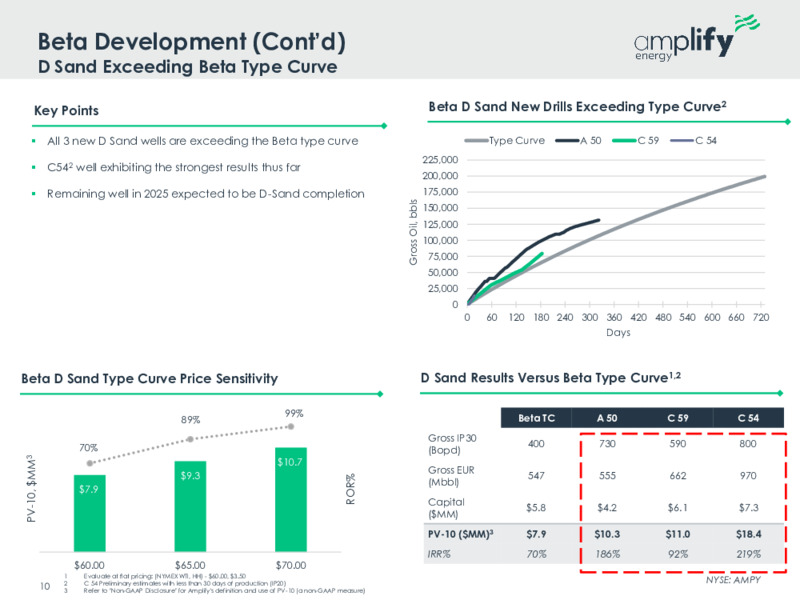Click the "A 50" table column header
Image resolution: width=800 pixels, height=600 pixels.
(607, 418)
